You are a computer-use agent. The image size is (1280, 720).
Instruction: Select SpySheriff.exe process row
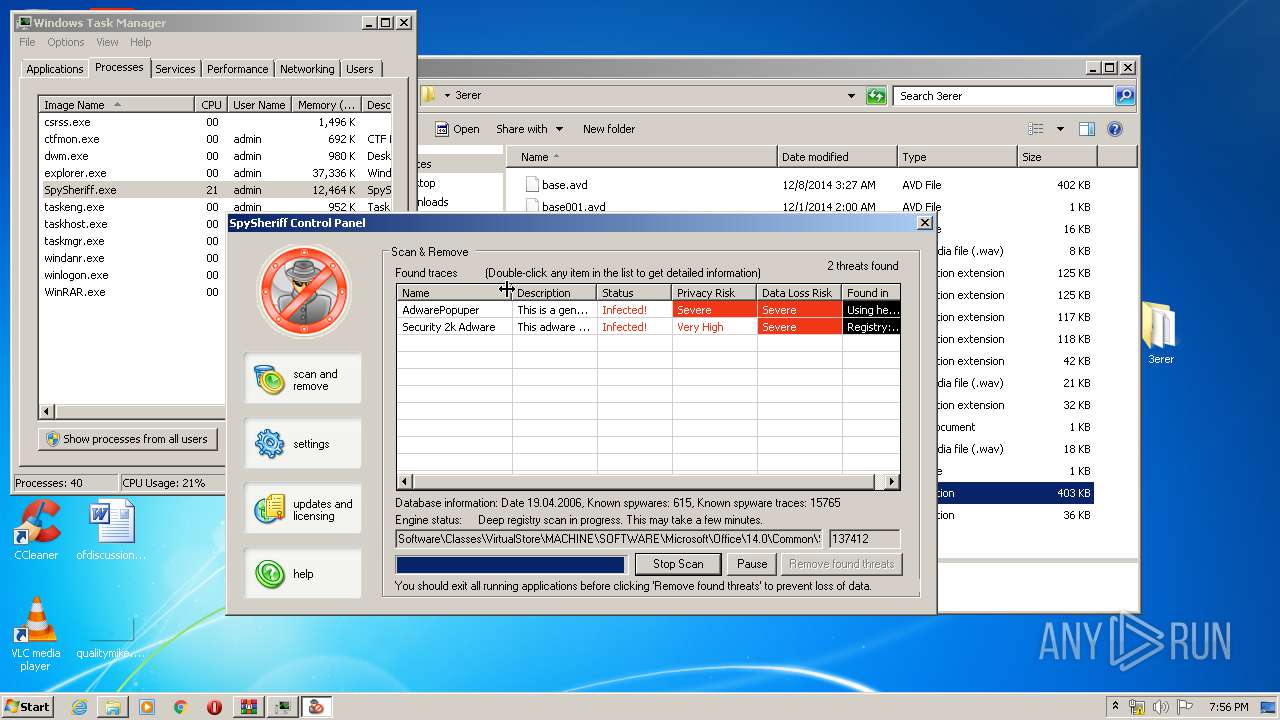[x=215, y=190]
